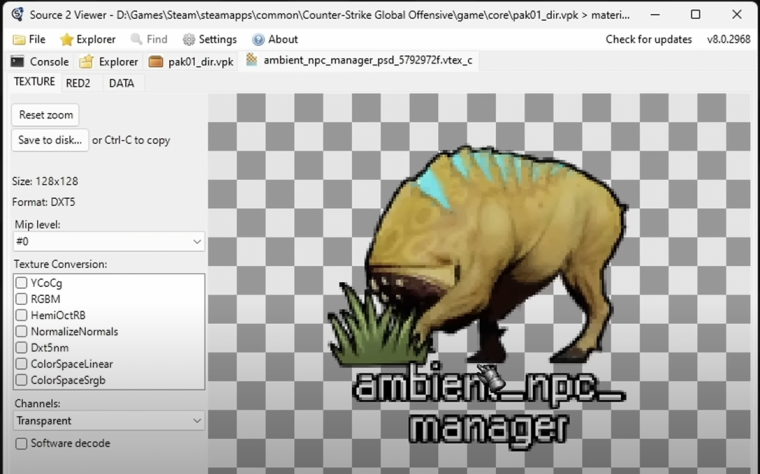Click the Explorer star icon

66,40
